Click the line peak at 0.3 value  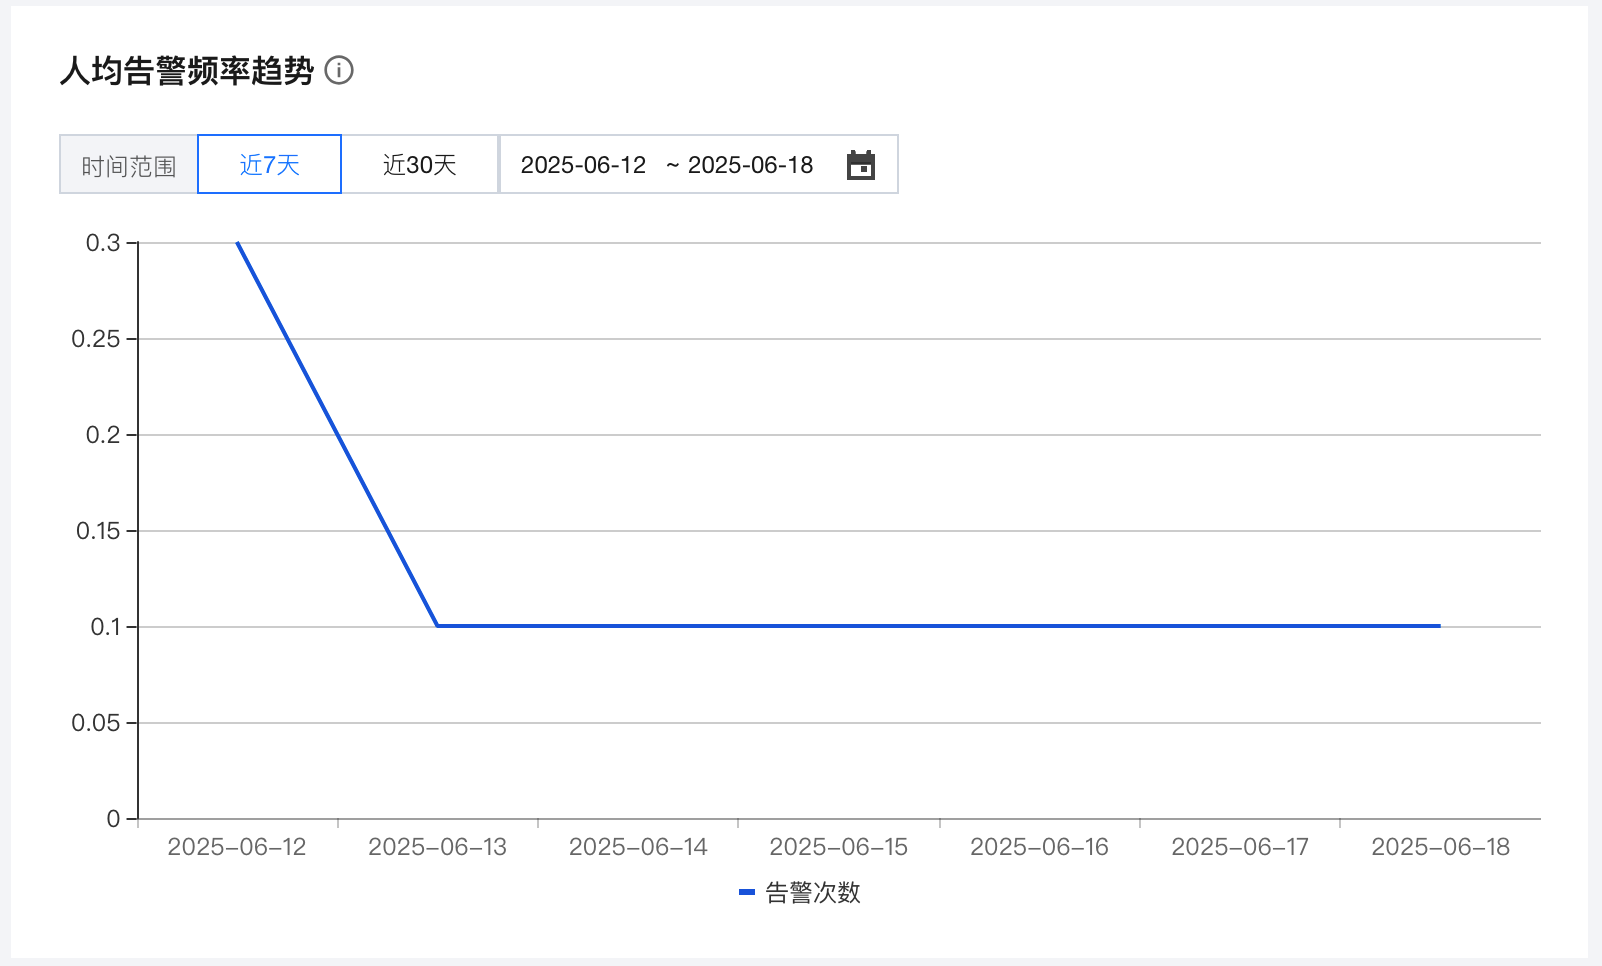(x=238, y=243)
